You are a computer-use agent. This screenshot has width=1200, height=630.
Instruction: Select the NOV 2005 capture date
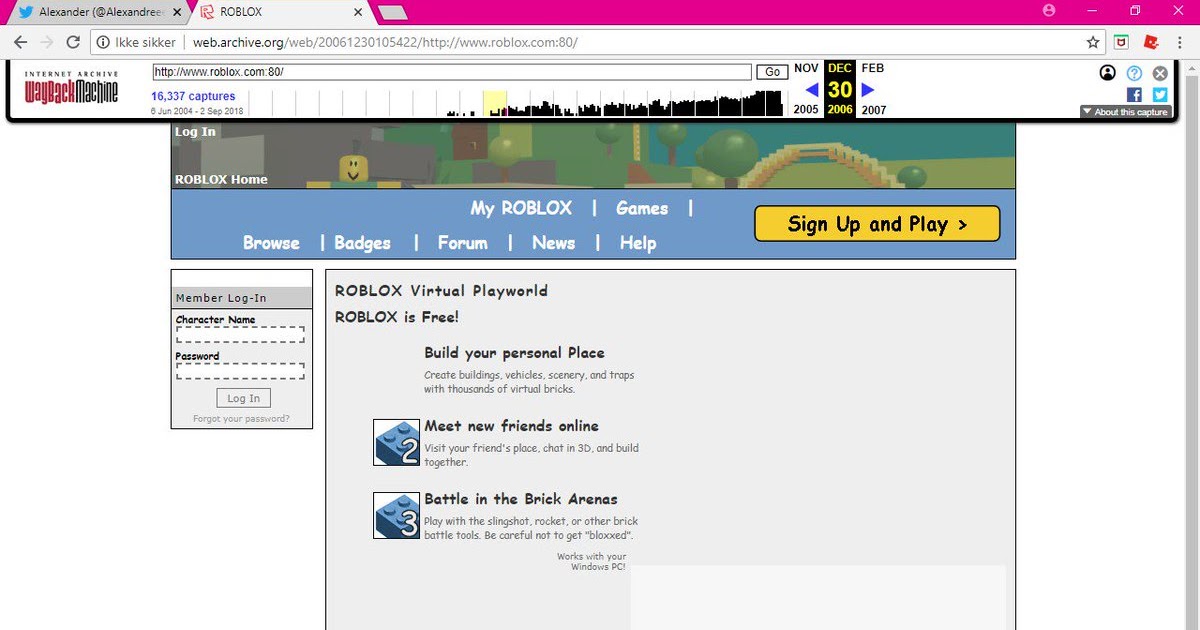(x=806, y=89)
